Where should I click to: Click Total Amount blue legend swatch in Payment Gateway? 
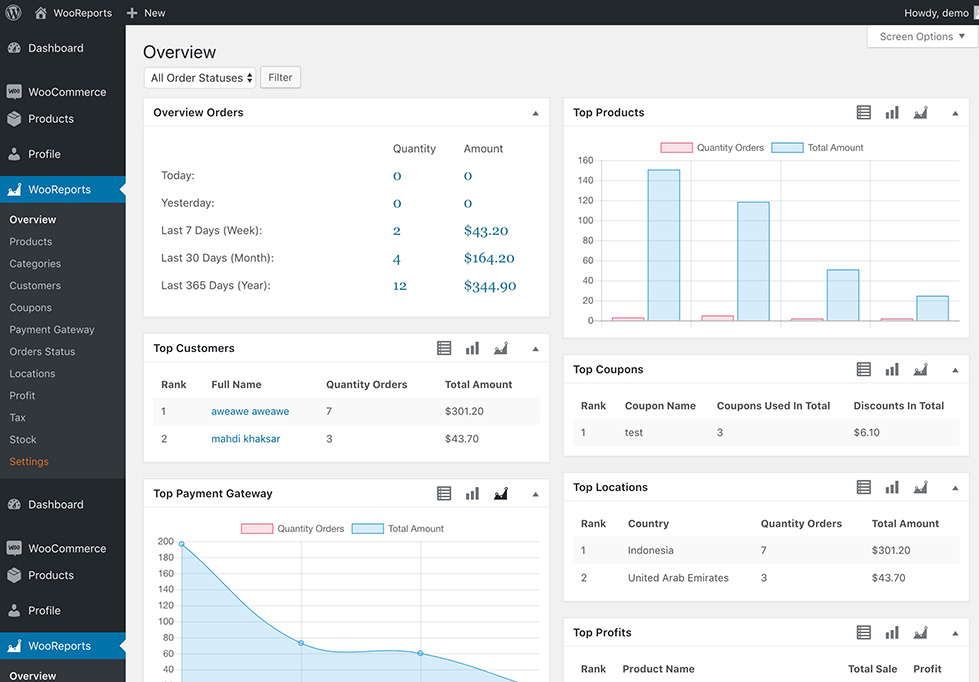pyautogui.click(x=367, y=529)
